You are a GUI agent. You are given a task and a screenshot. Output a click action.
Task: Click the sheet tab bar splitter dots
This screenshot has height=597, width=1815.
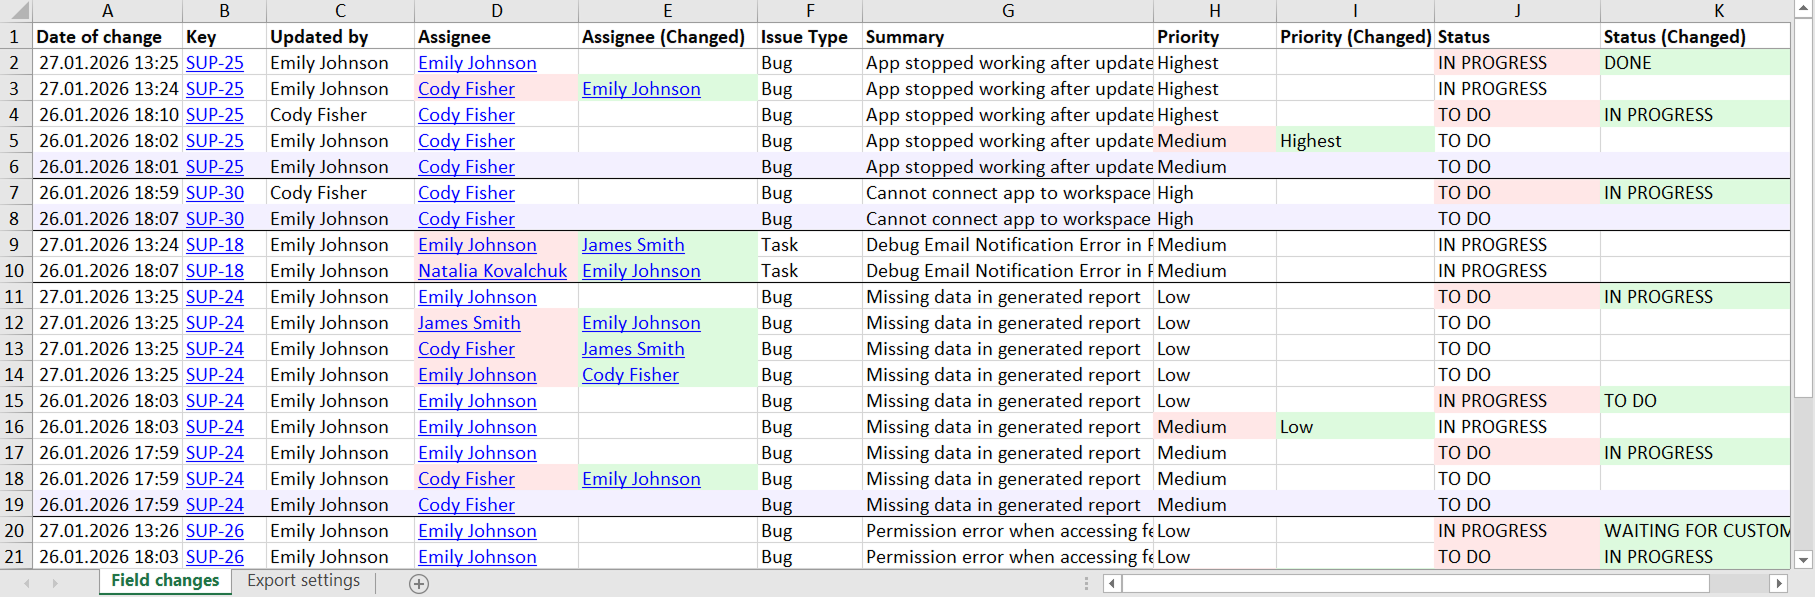coord(1086,583)
